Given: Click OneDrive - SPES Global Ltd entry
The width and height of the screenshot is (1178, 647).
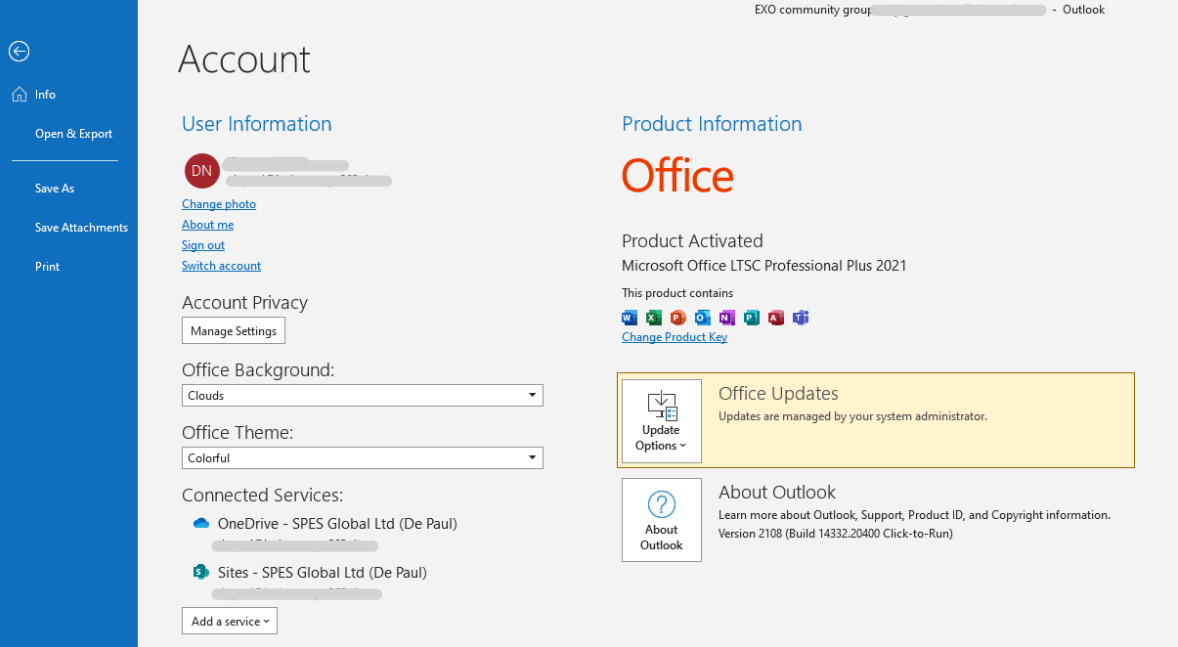Looking at the screenshot, I should click(x=337, y=524).
